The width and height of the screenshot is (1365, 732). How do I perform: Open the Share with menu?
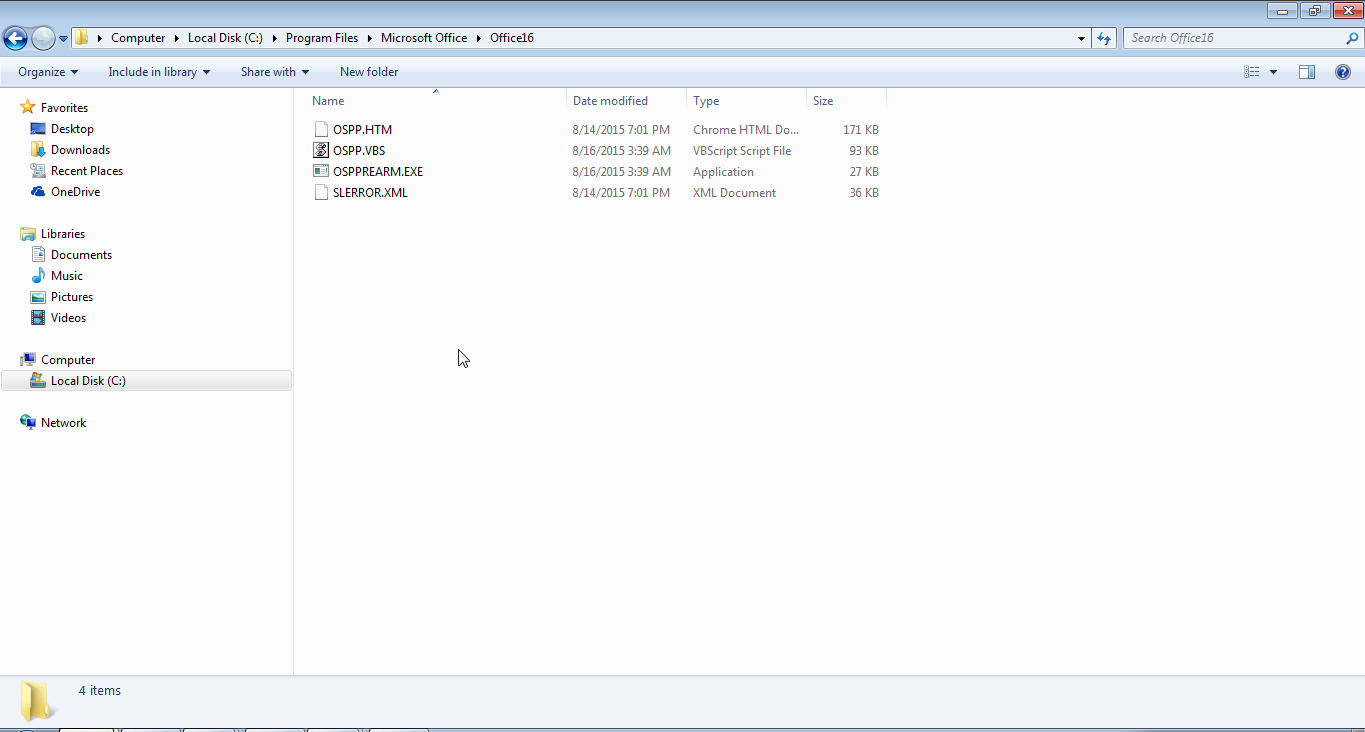(274, 72)
